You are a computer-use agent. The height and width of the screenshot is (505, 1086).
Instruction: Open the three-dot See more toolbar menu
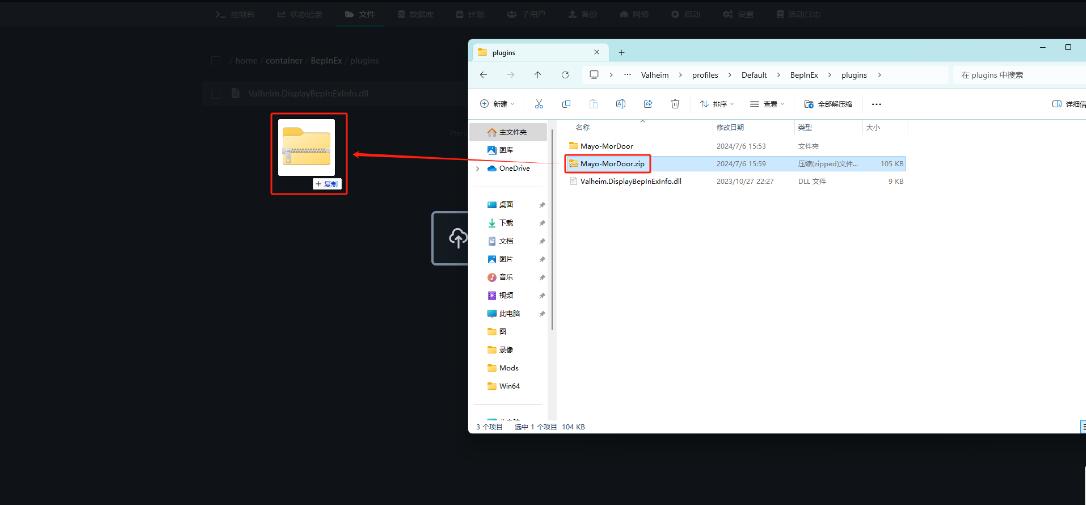(x=876, y=104)
